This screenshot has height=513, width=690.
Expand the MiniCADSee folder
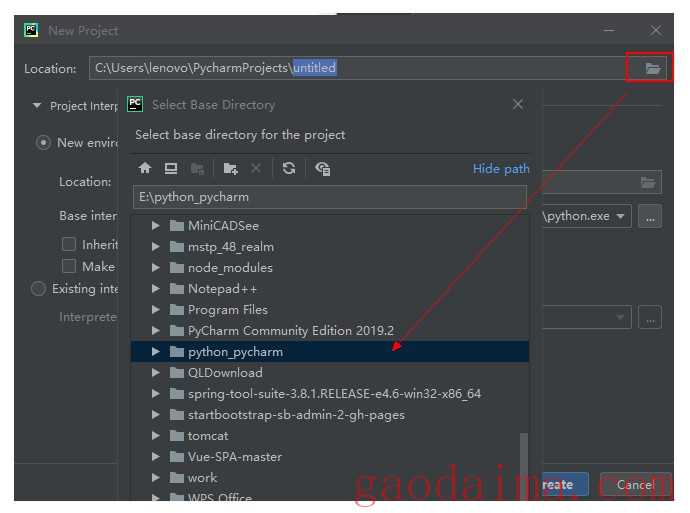click(155, 226)
